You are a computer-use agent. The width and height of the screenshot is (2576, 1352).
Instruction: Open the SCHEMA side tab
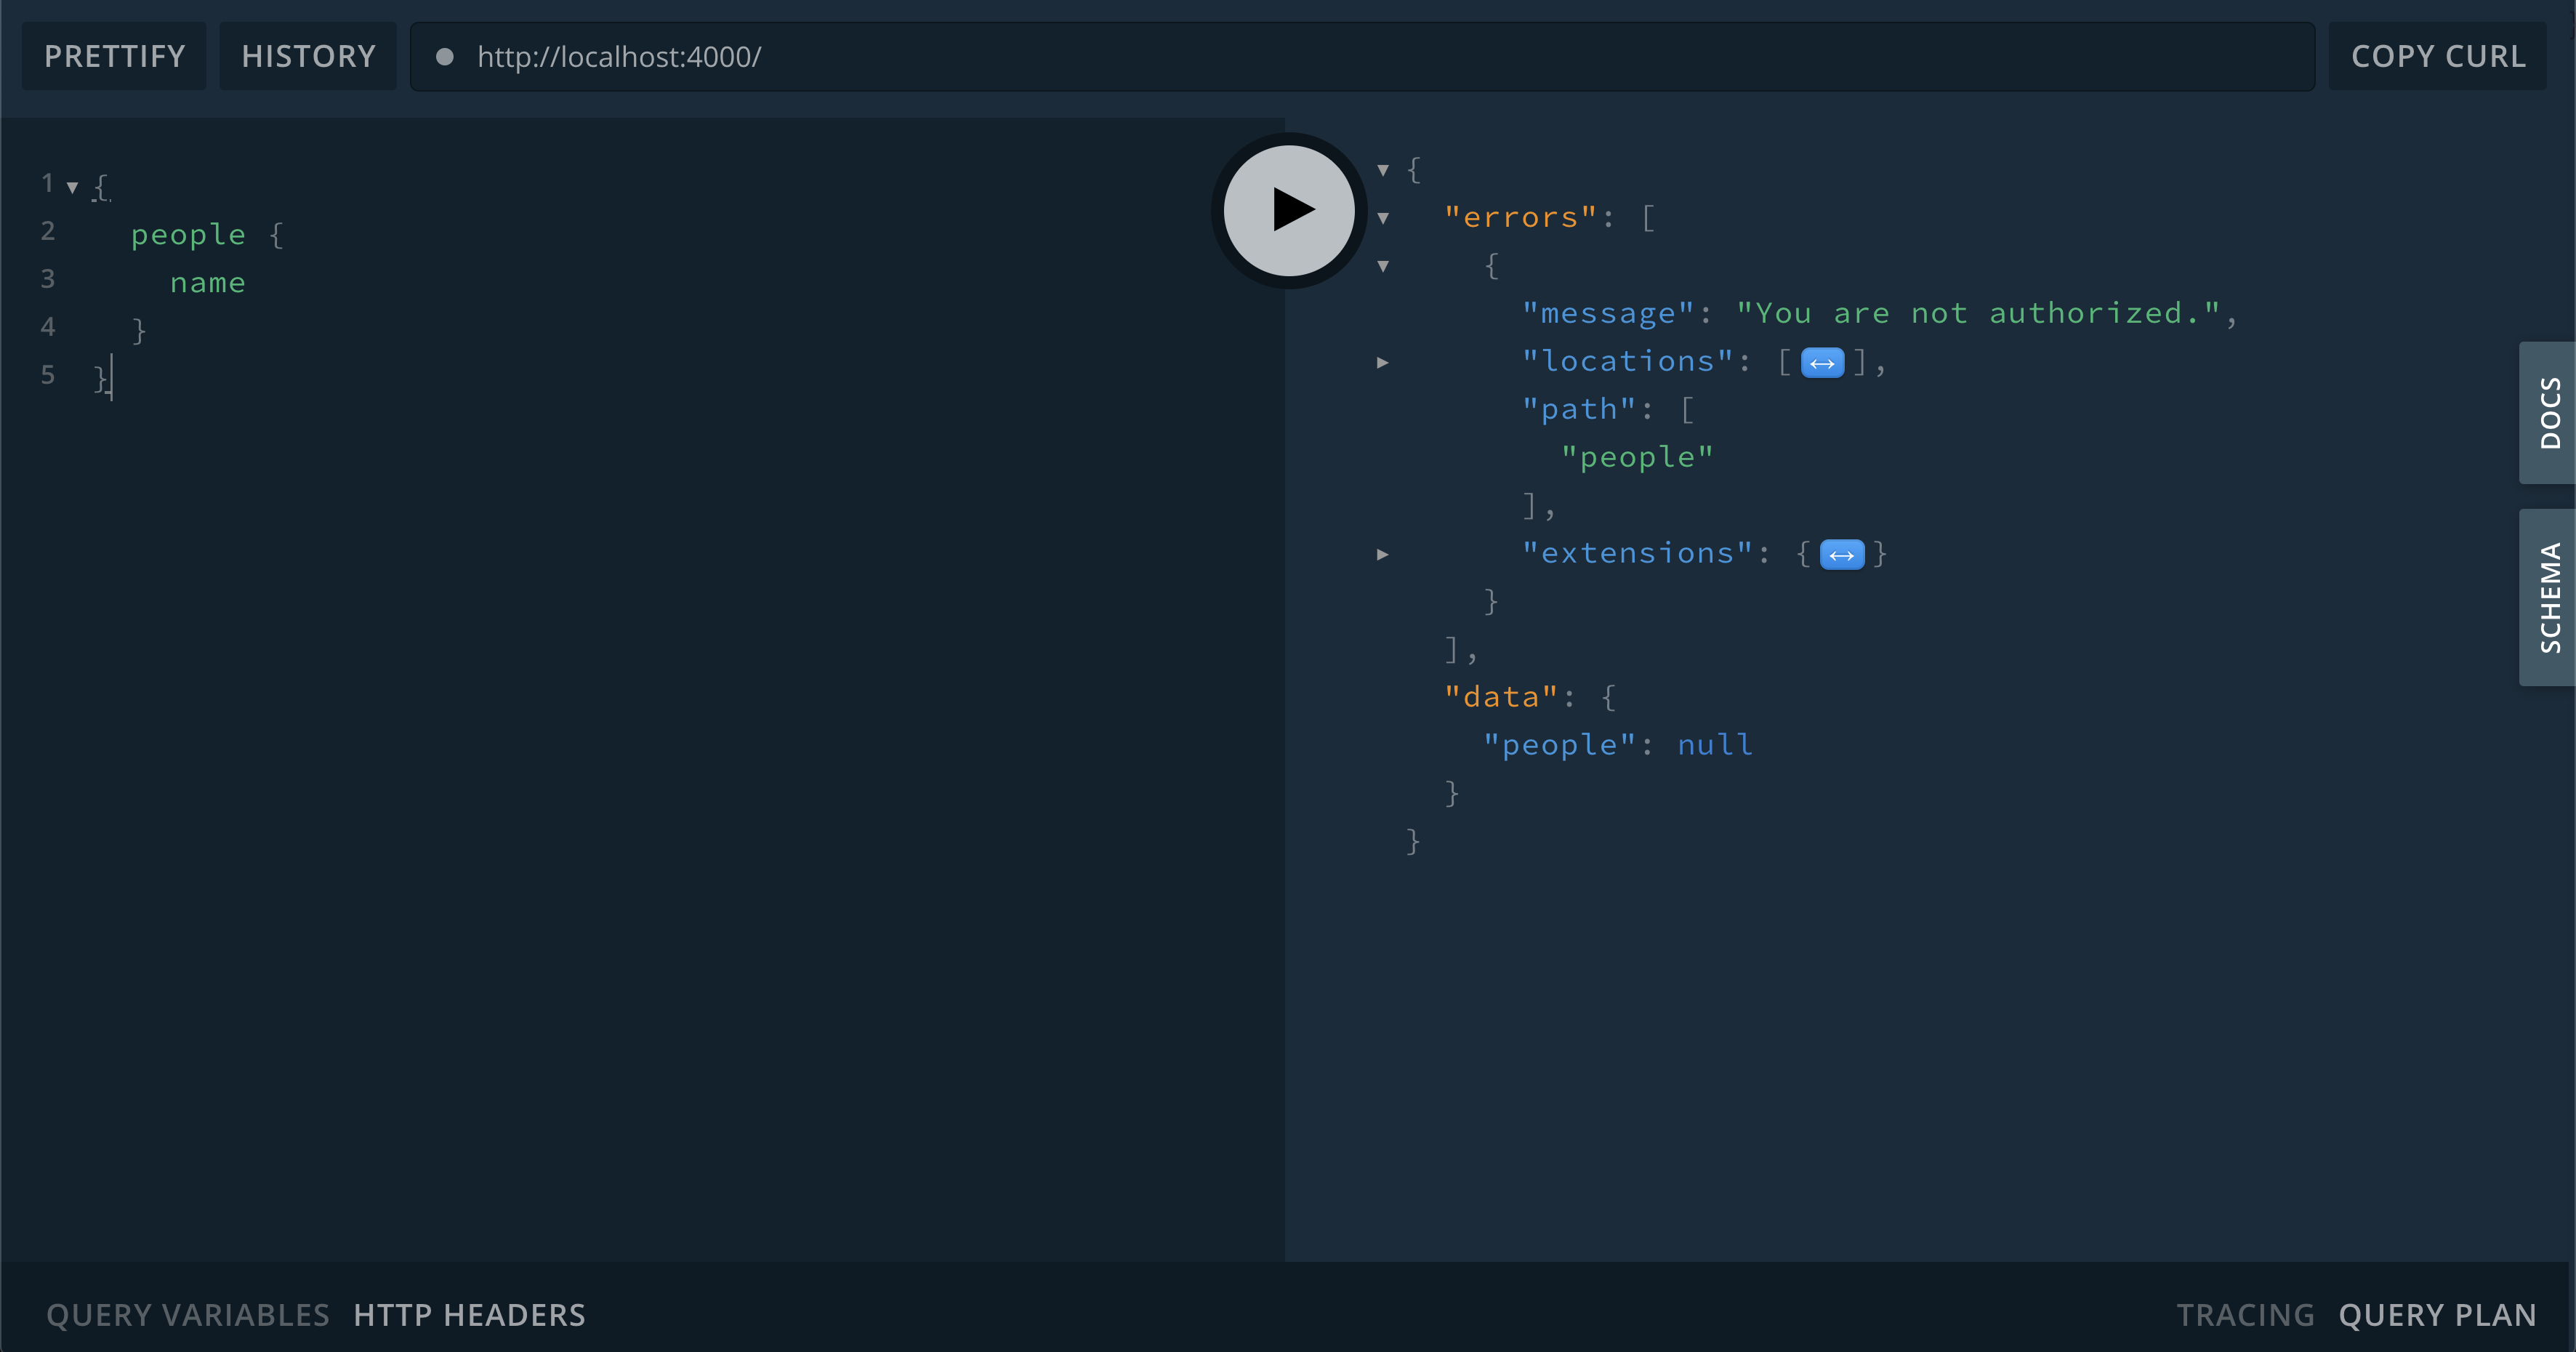tap(2548, 597)
